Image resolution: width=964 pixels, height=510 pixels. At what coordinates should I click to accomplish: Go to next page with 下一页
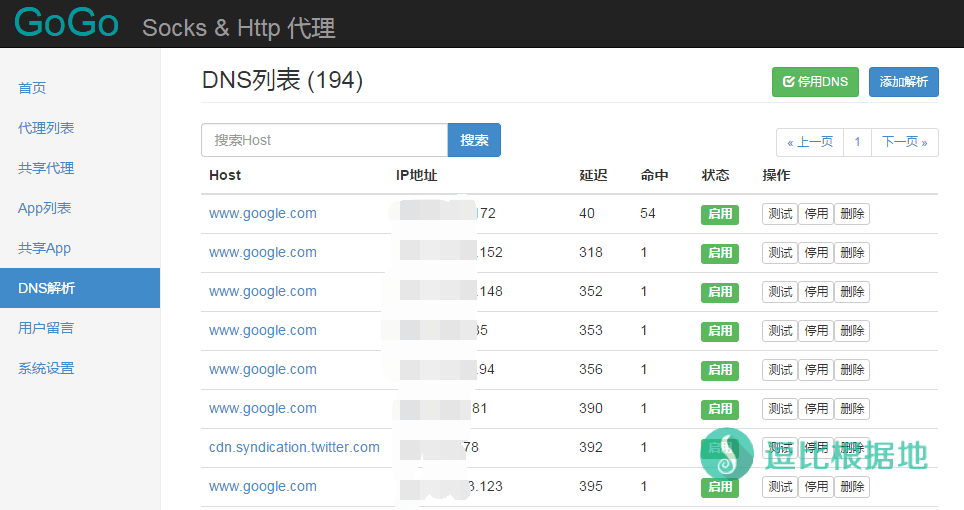pos(905,142)
